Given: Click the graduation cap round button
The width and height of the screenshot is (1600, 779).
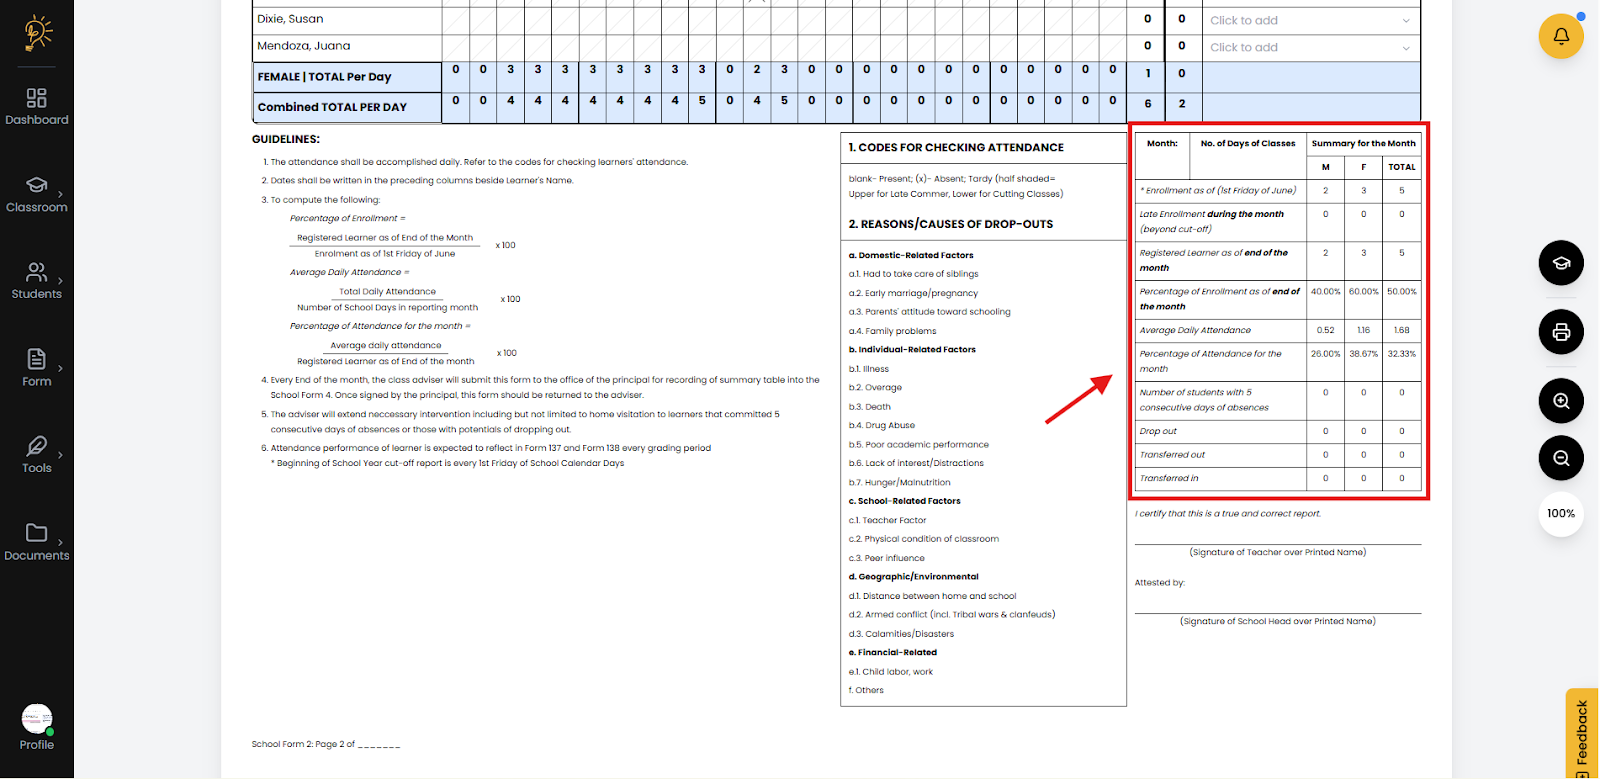Looking at the screenshot, I should (1560, 263).
